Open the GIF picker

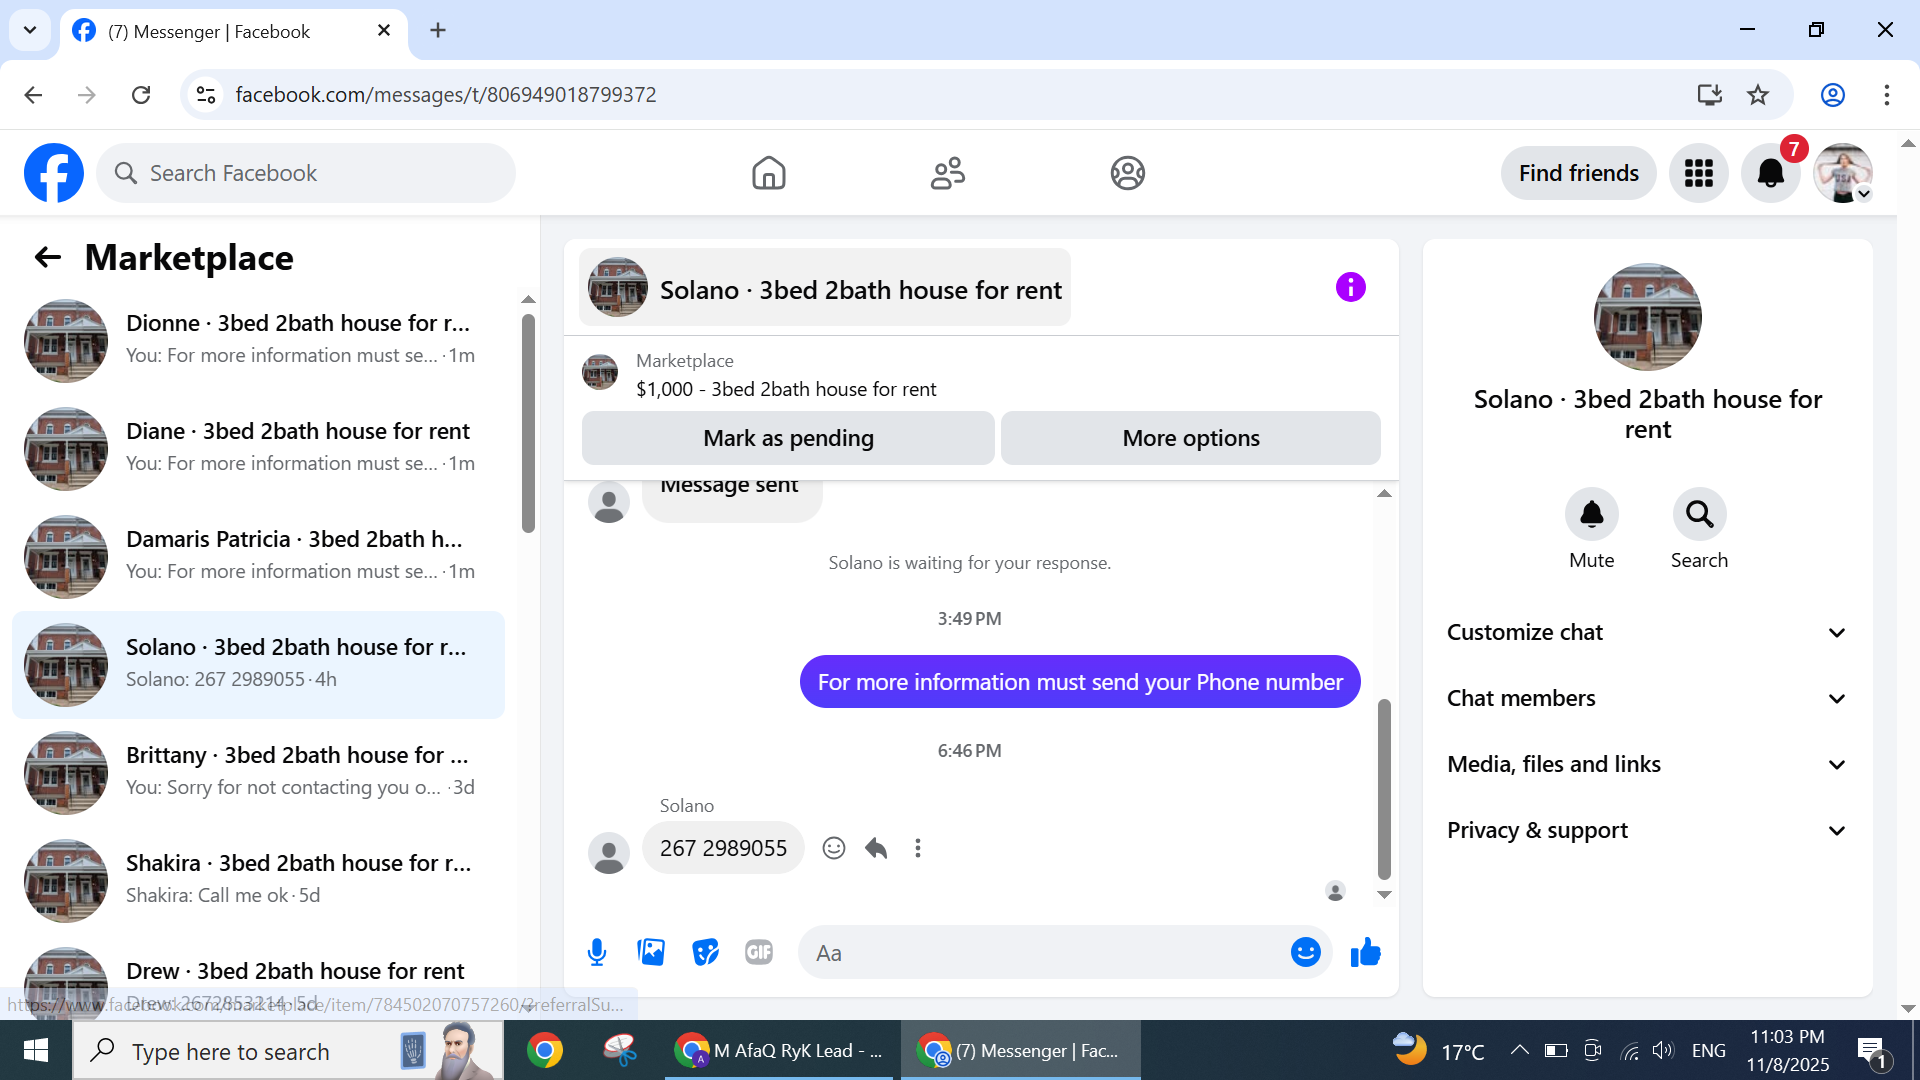click(x=759, y=952)
